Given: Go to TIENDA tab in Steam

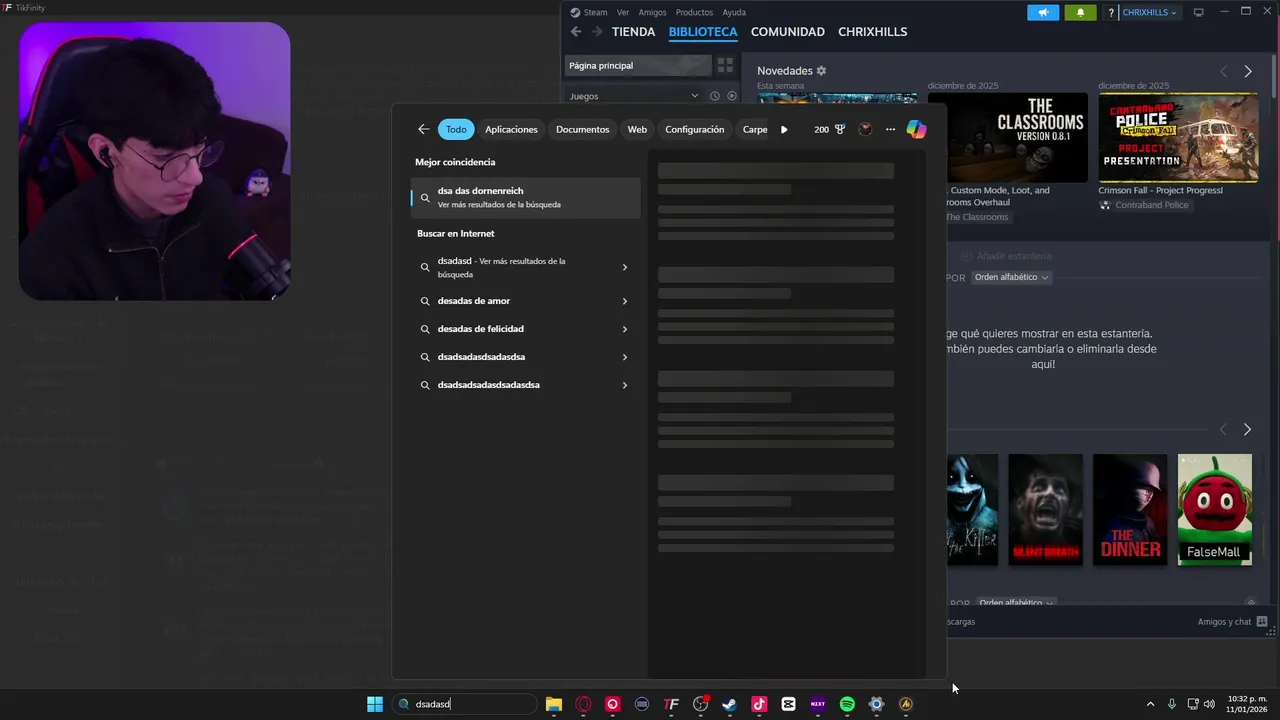Looking at the screenshot, I should (633, 32).
